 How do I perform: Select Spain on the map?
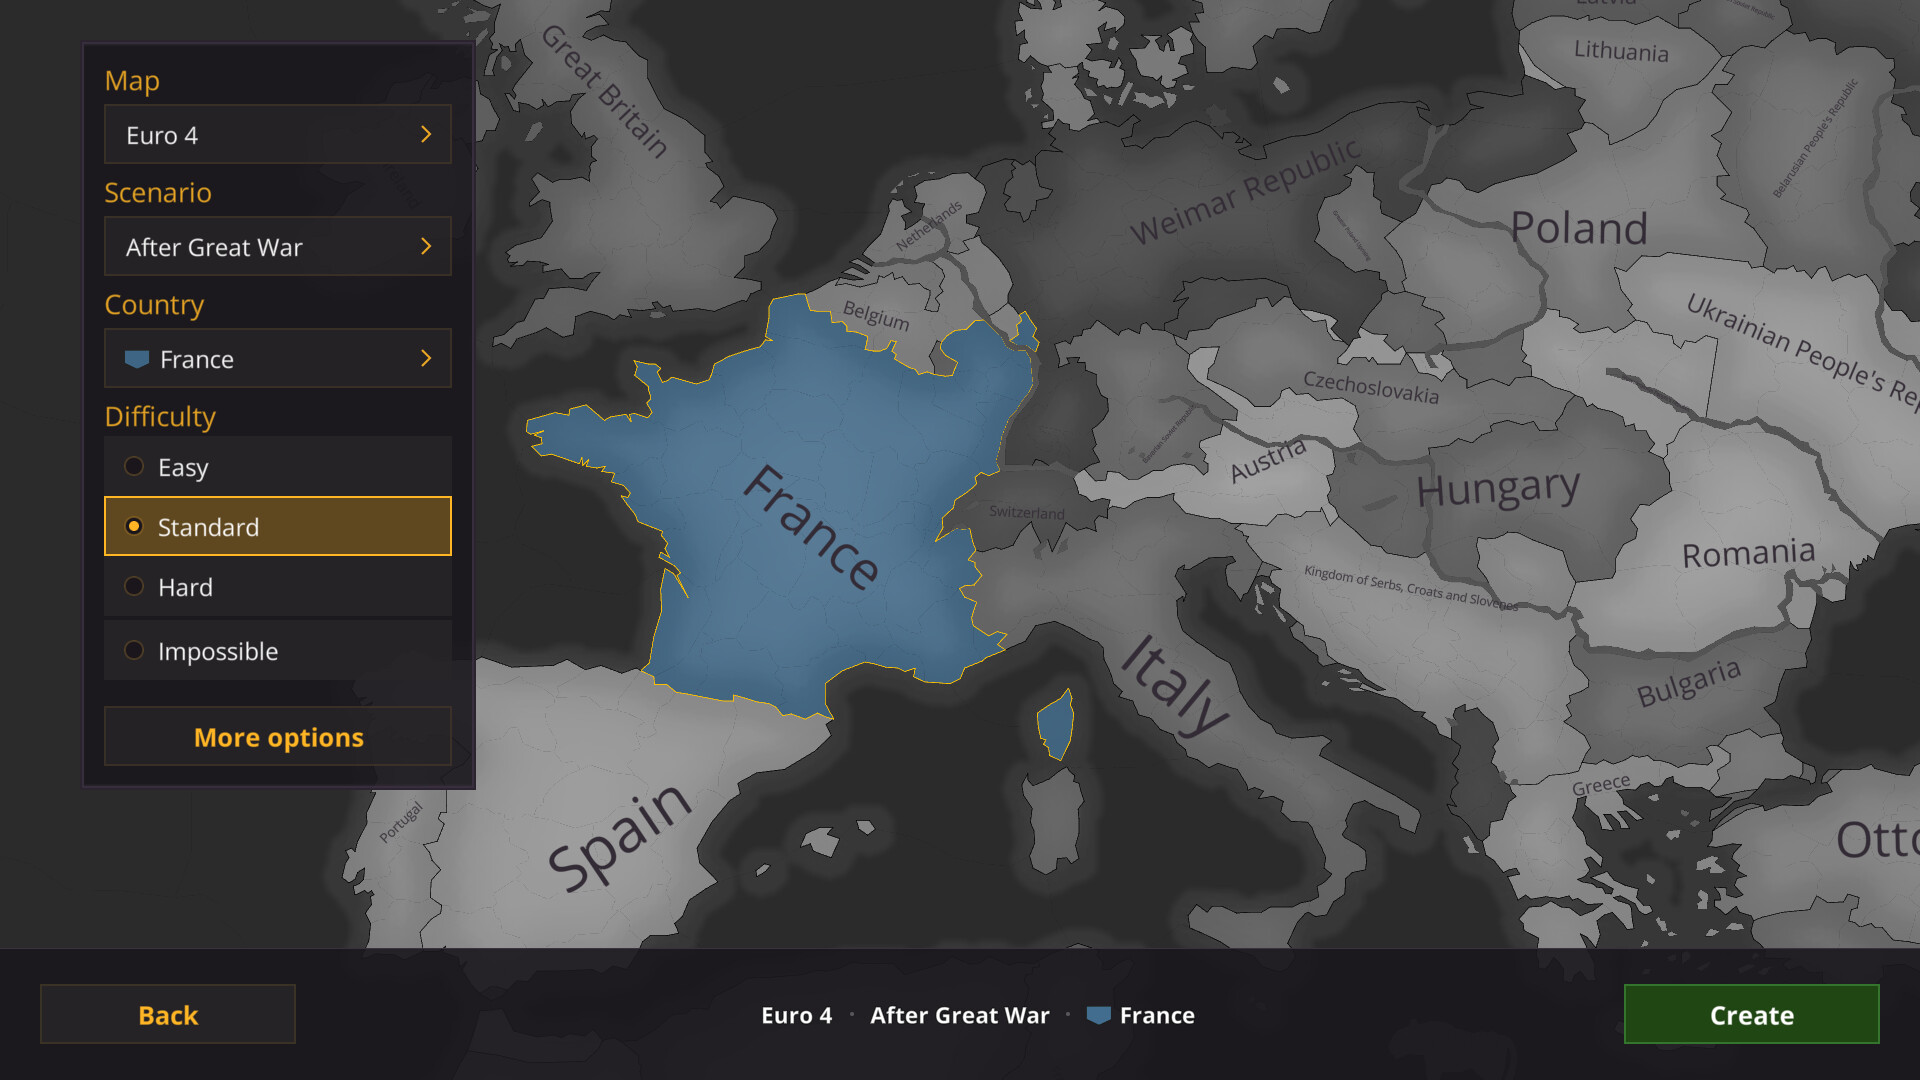click(x=619, y=837)
